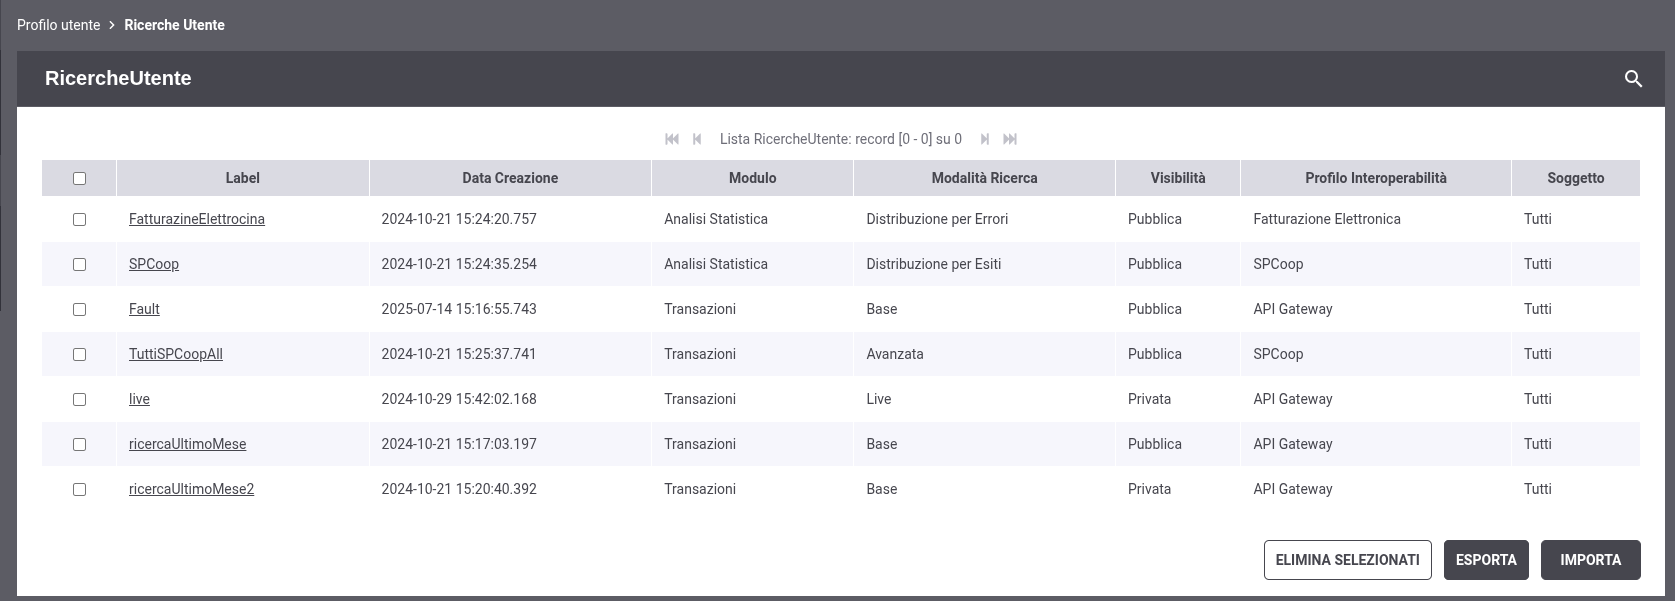Go to first page of records

click(672, 139)
